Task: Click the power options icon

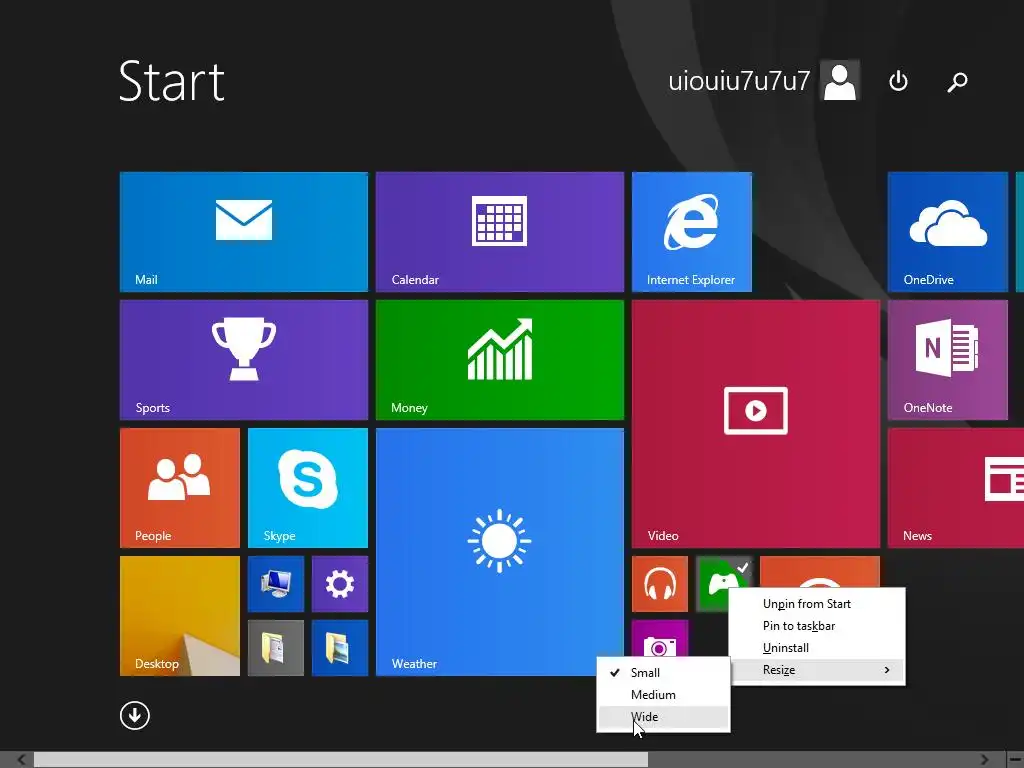Action: (x=899, y=81)
